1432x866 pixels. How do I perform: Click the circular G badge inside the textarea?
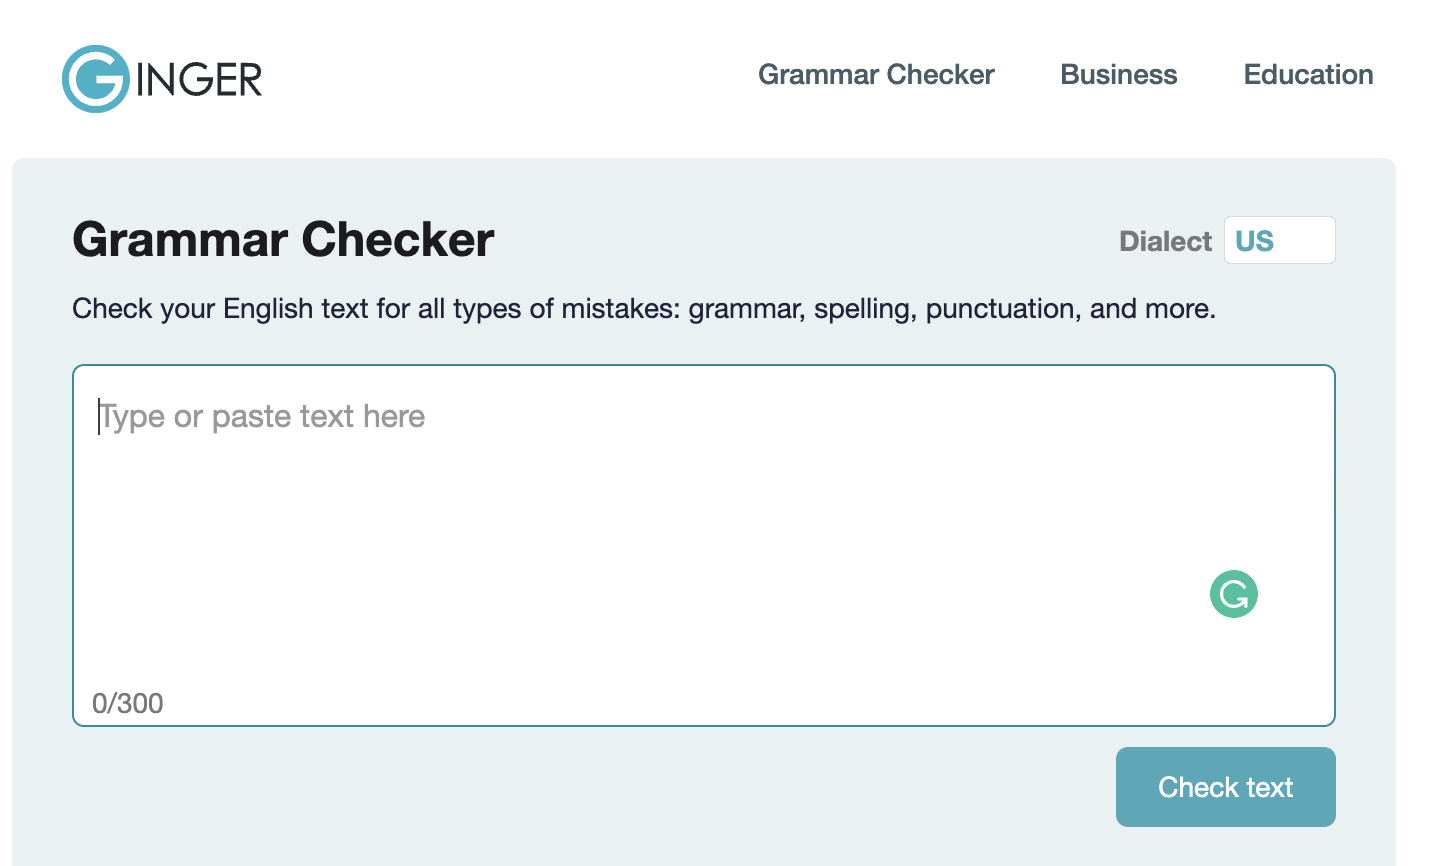(1234, 594)
